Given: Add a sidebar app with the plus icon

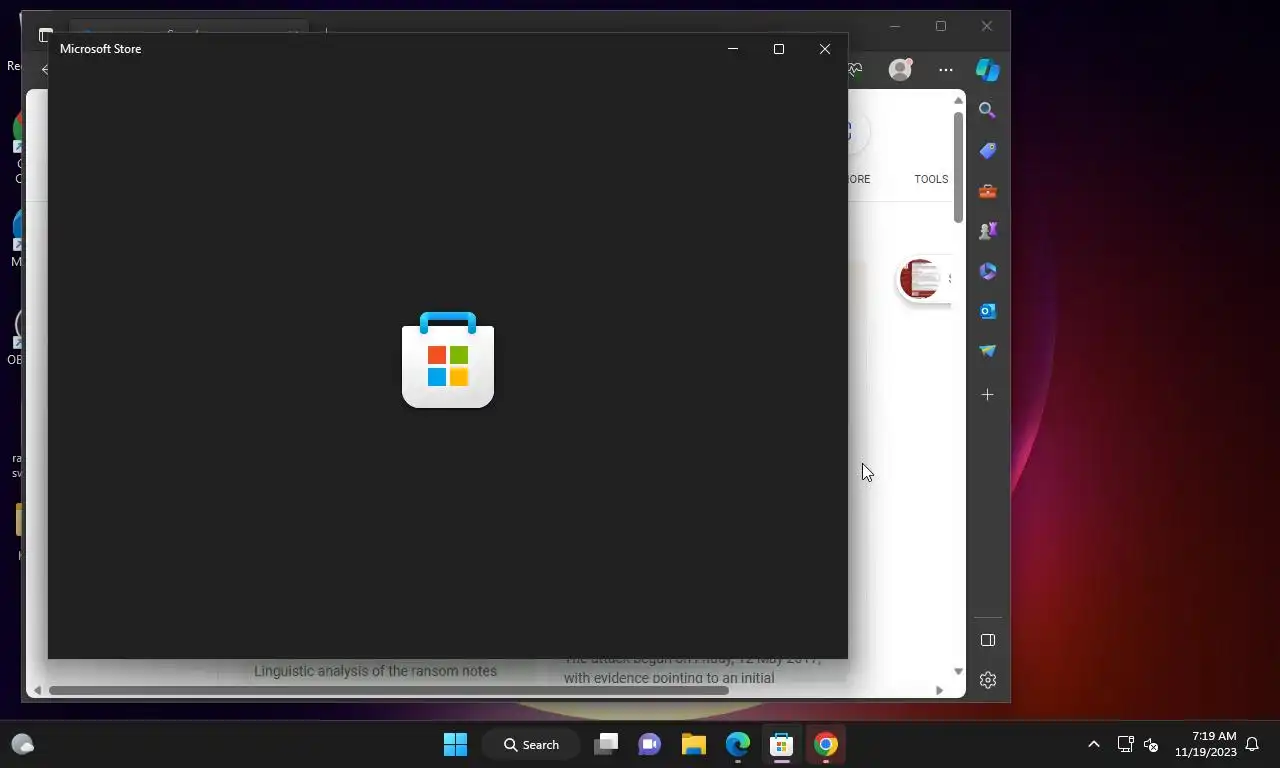Looking at the screenshot, I should (987, 395).
